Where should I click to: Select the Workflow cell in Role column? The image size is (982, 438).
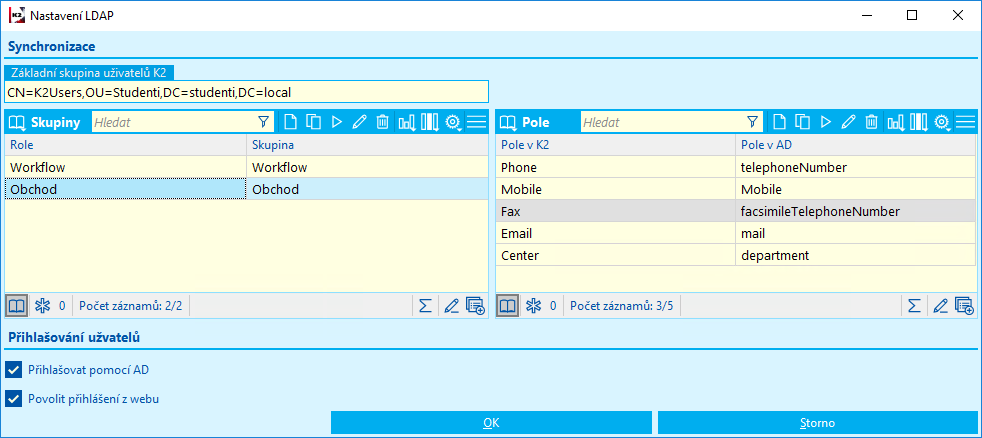pos(125,167)
